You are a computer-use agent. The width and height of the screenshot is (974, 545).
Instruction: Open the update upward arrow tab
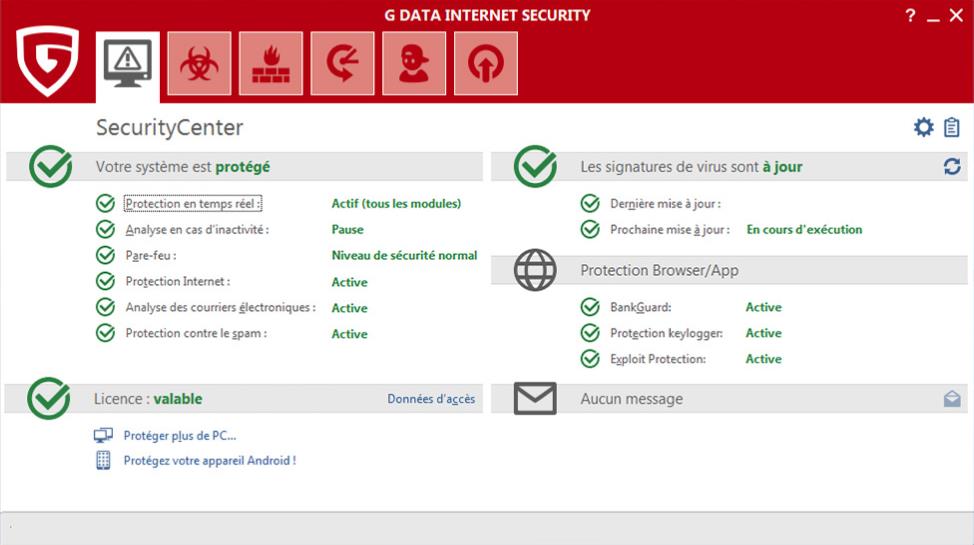tap(486, 63)
